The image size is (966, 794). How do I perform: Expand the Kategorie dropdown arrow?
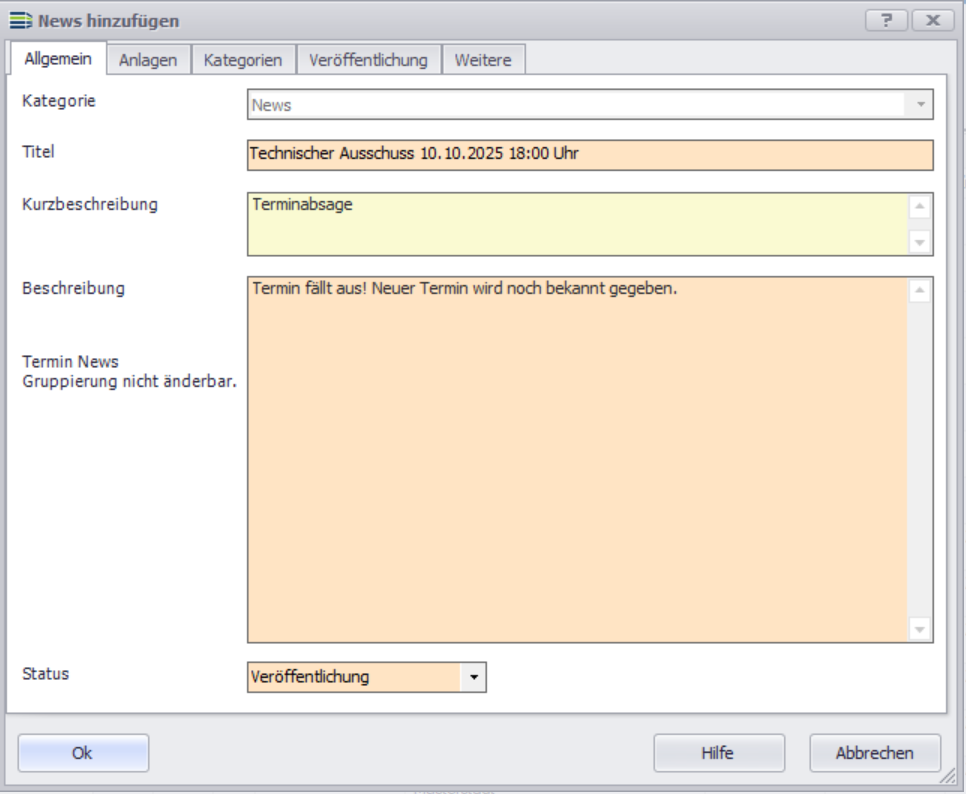pyautogui.click(x=919, y=105)
